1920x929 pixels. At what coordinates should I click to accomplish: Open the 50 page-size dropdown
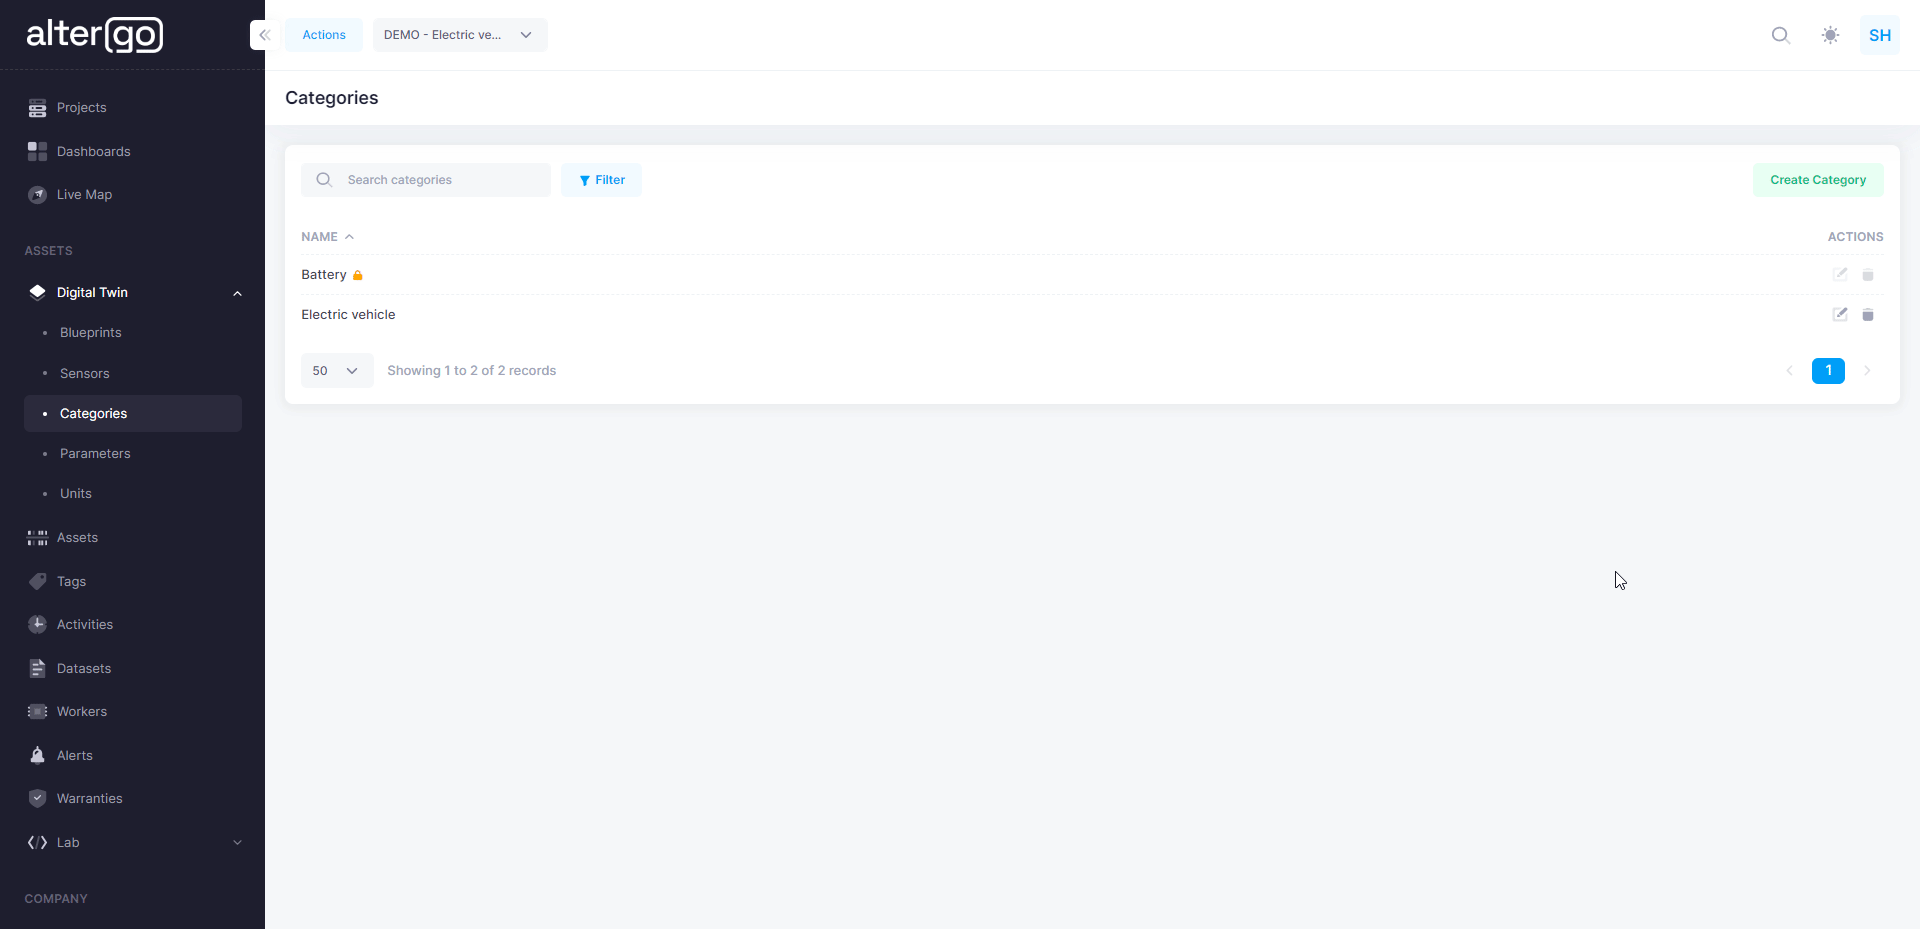[336, 371]
